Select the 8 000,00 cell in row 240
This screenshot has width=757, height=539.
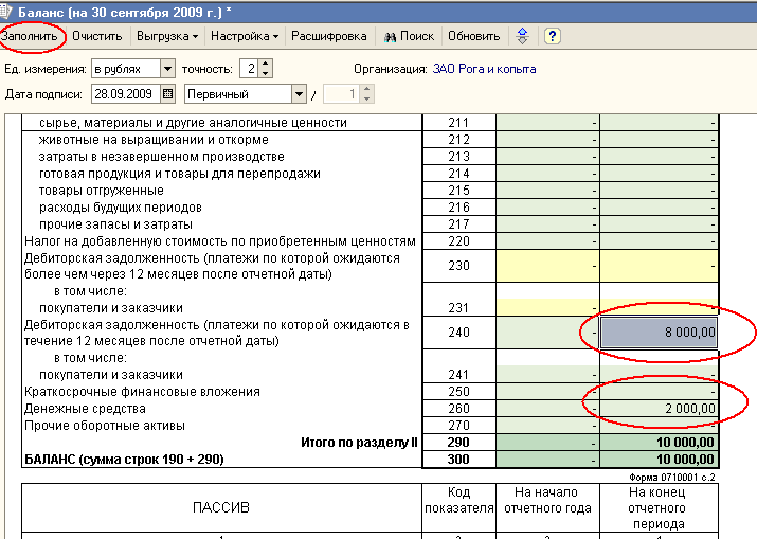(659, 332)
